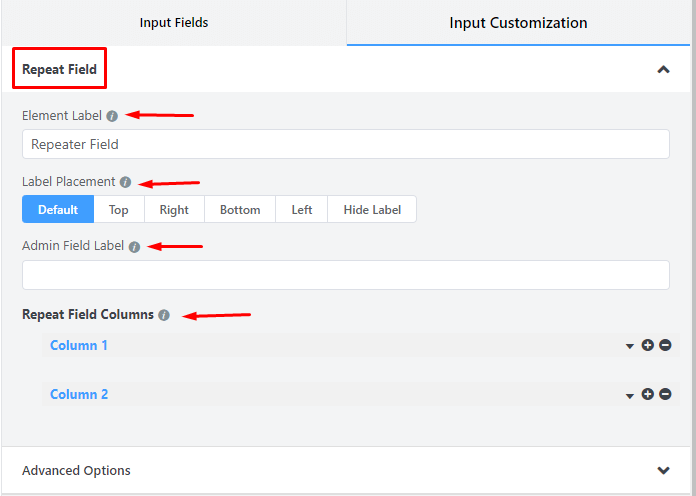Image resolution: width=696 pixels, height=496 pixels.
Task: Expand Column 2 settings caret
Action: (630, 395)
